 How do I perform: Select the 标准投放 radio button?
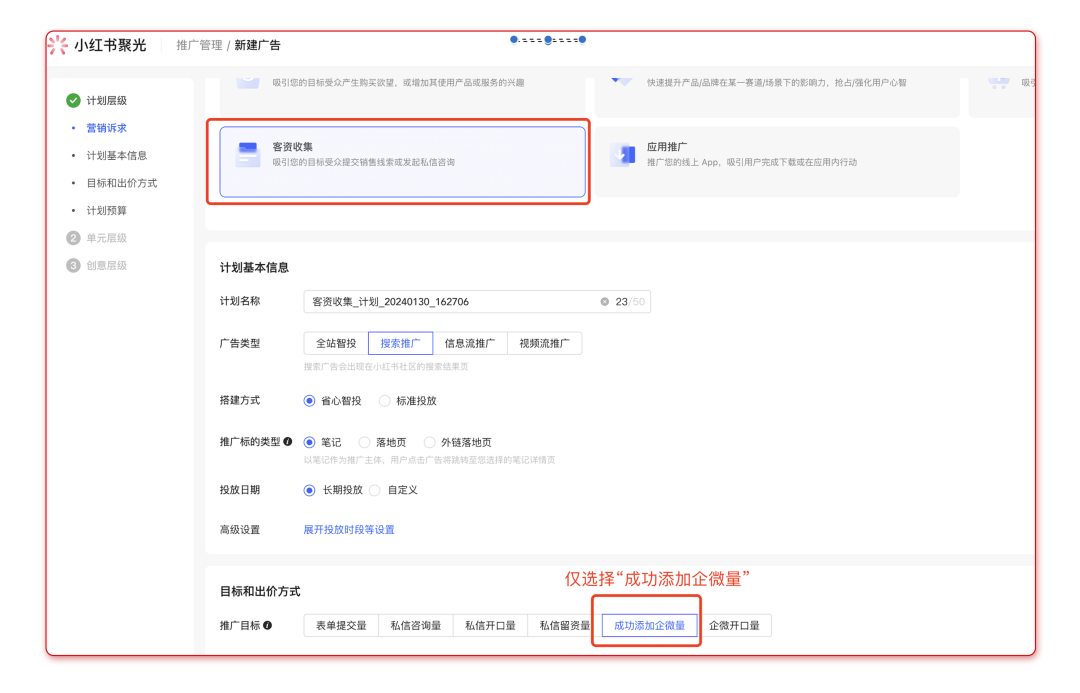coord(385,401)
